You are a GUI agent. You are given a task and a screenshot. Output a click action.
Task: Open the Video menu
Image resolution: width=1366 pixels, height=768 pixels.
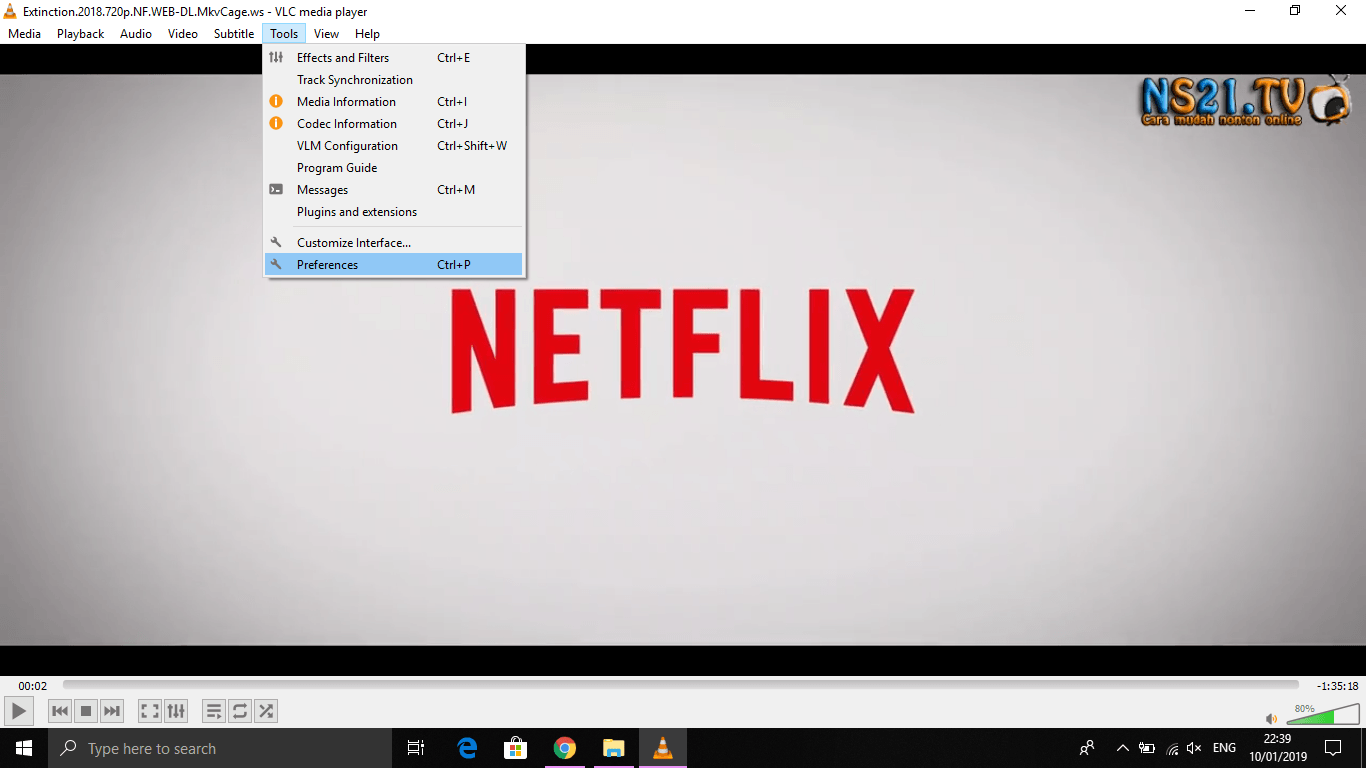(183, 34)
